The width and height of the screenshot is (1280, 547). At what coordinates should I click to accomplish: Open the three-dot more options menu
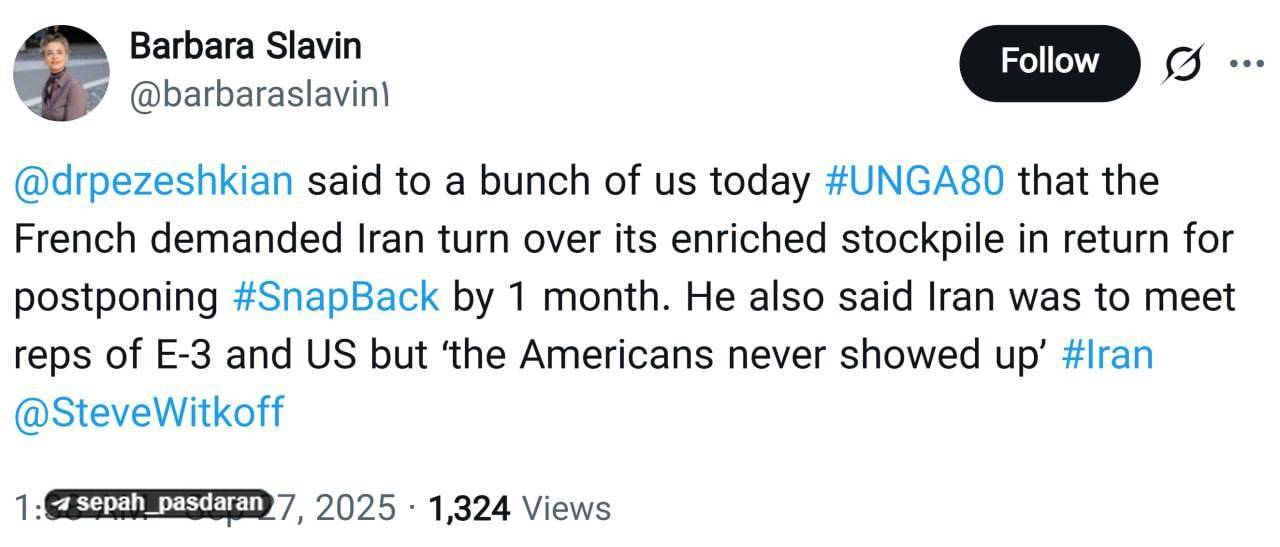(x=1247, y=64)
